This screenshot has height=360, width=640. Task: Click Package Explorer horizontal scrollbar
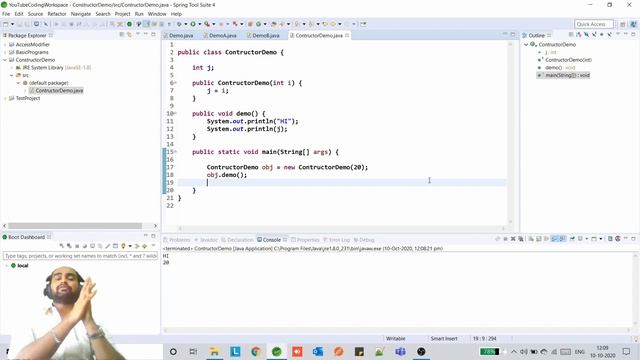[x=75, y=226]
